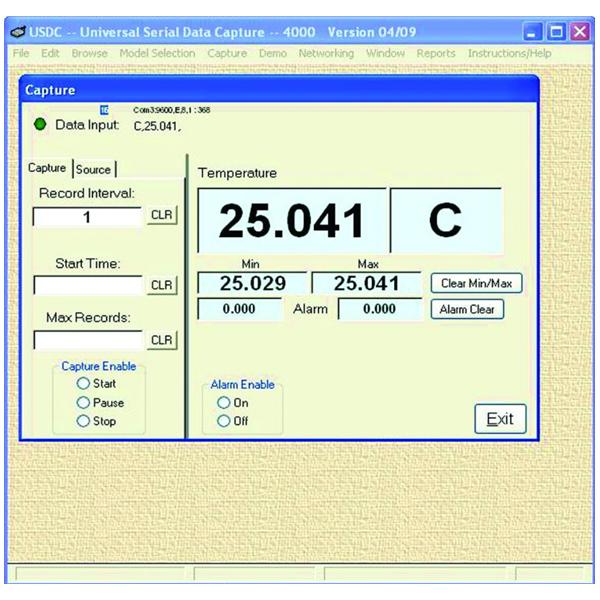Open the Demo menu
Screen dimensions: 600x600
(x=273, y=53)
